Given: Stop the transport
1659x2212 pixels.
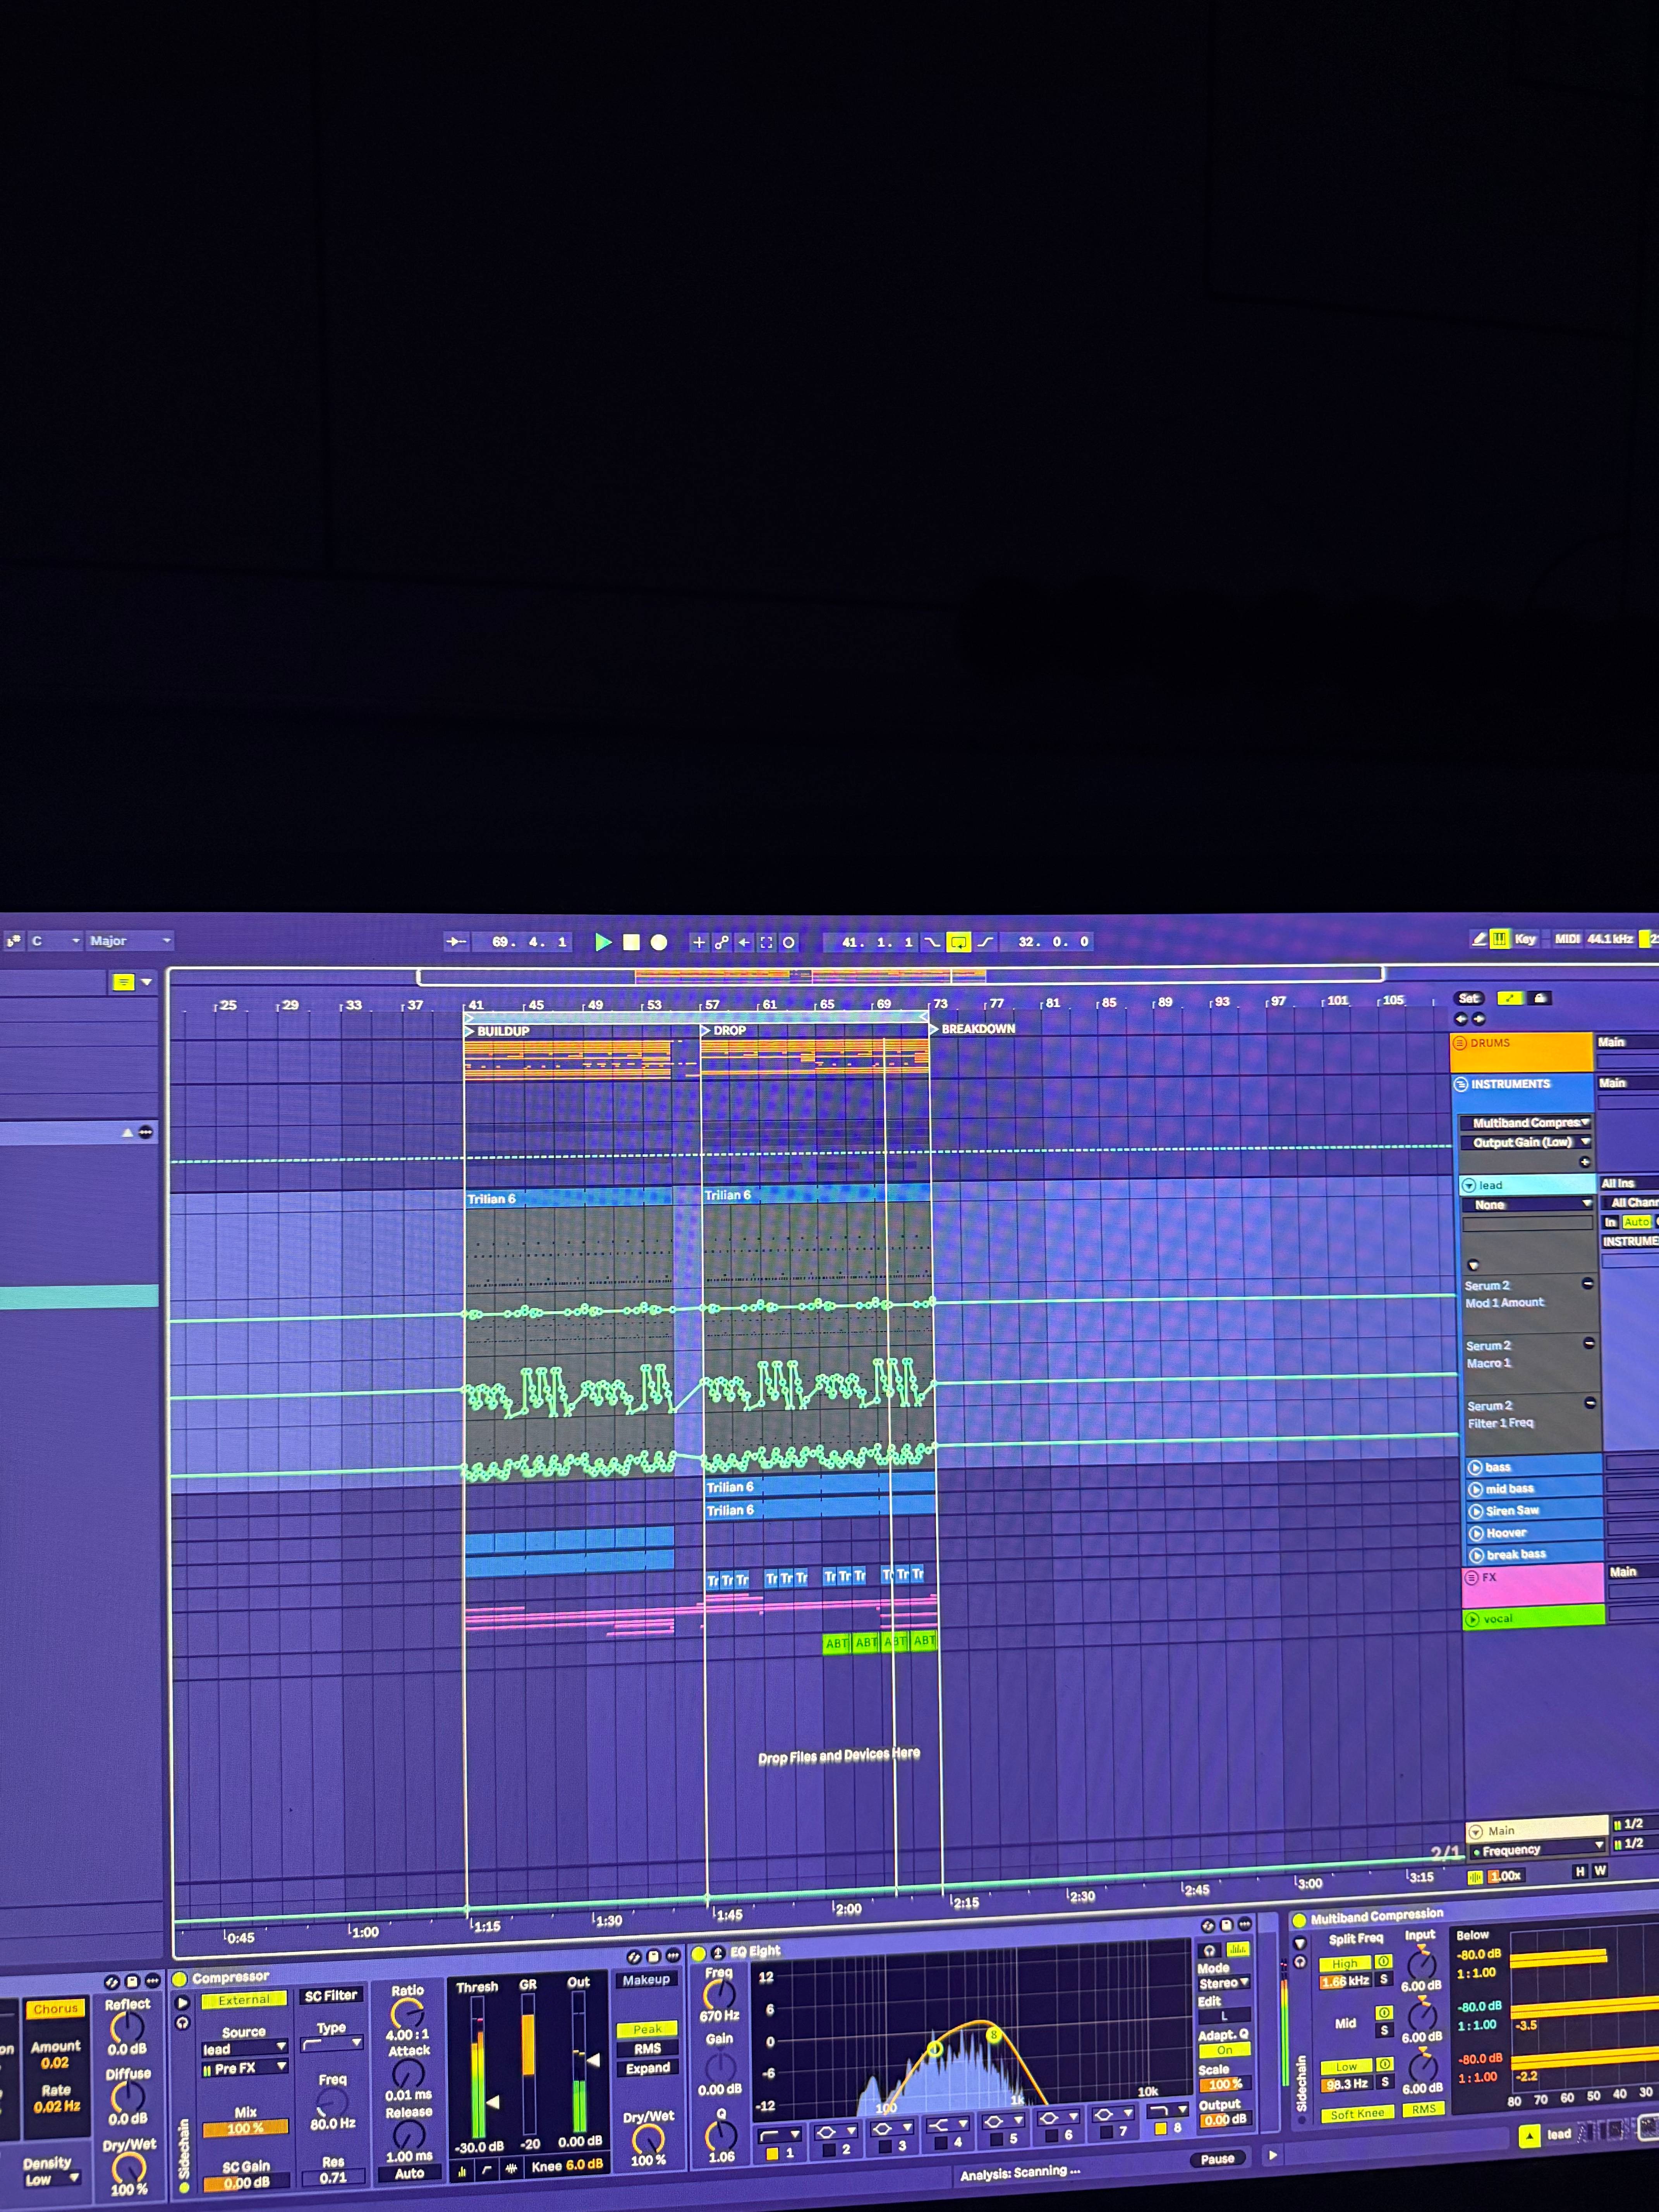Looking at the screenshot, I should pos(631,942).
